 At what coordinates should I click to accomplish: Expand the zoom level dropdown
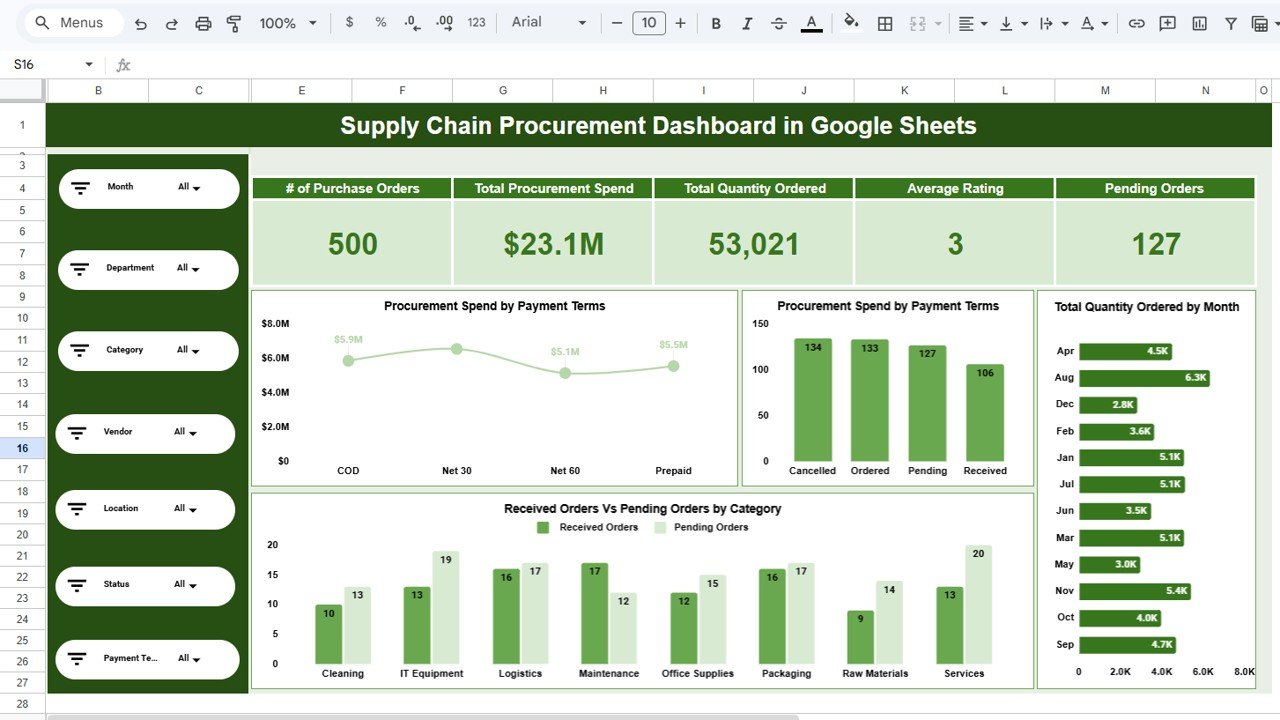click(287, 22)
